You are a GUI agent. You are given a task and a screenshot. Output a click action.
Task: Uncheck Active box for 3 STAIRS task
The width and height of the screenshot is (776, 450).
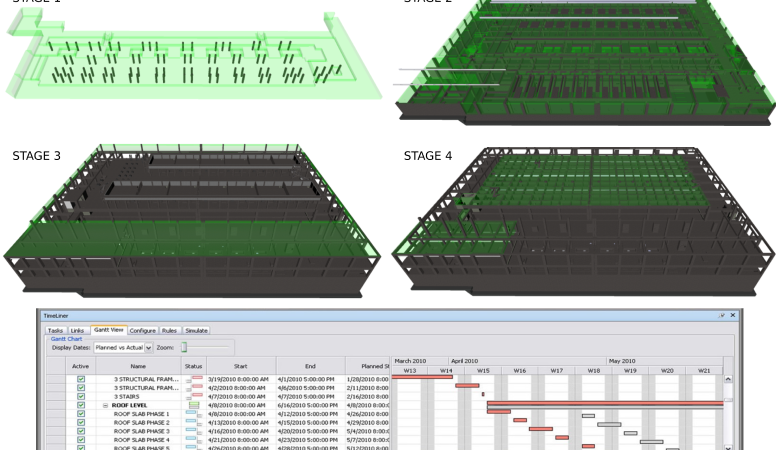(x=81, y=396)
